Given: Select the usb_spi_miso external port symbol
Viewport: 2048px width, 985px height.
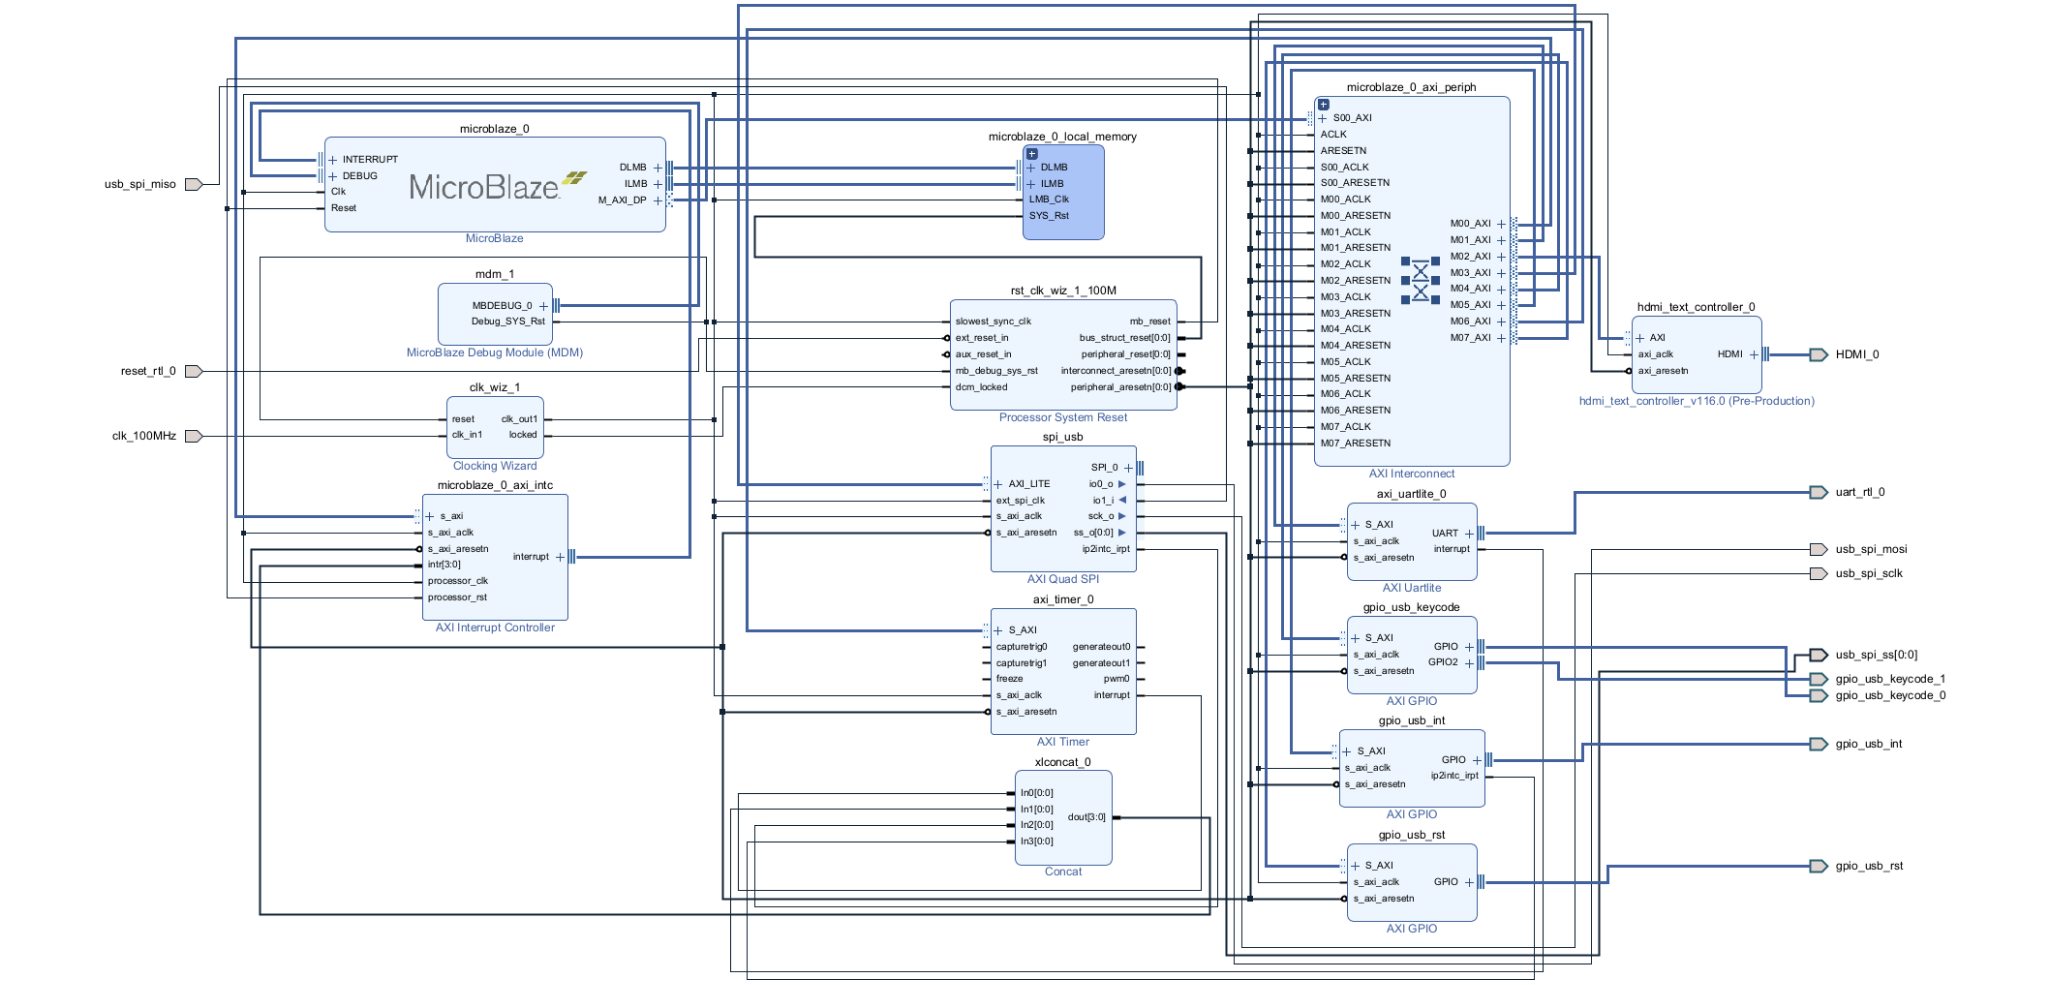Looking at the screenshot, I should pos(194,184).
